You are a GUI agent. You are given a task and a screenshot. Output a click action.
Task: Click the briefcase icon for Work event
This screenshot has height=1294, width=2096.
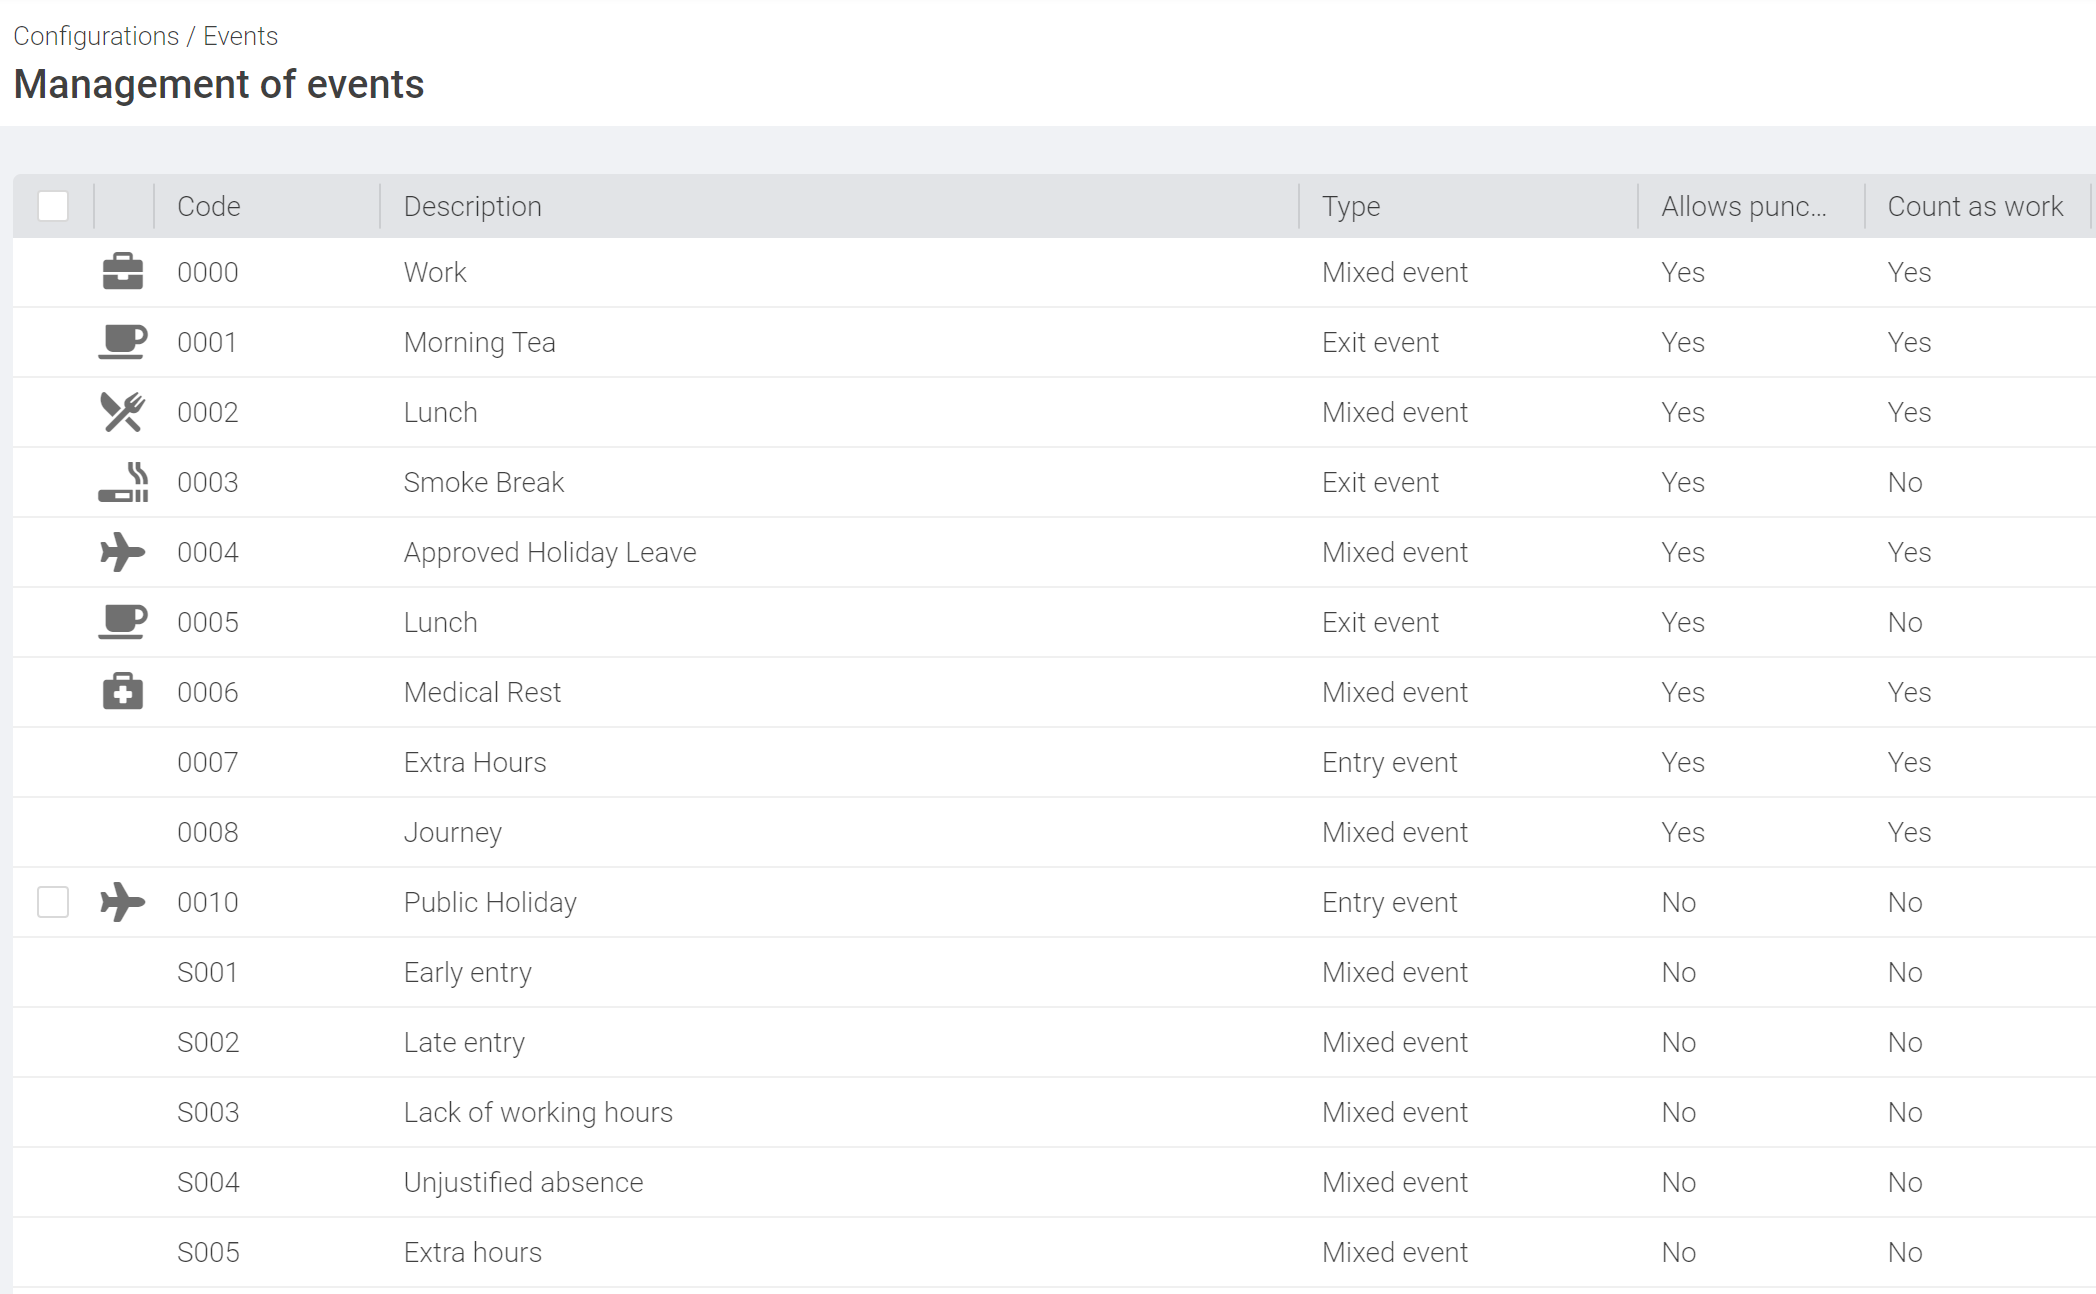123,271
